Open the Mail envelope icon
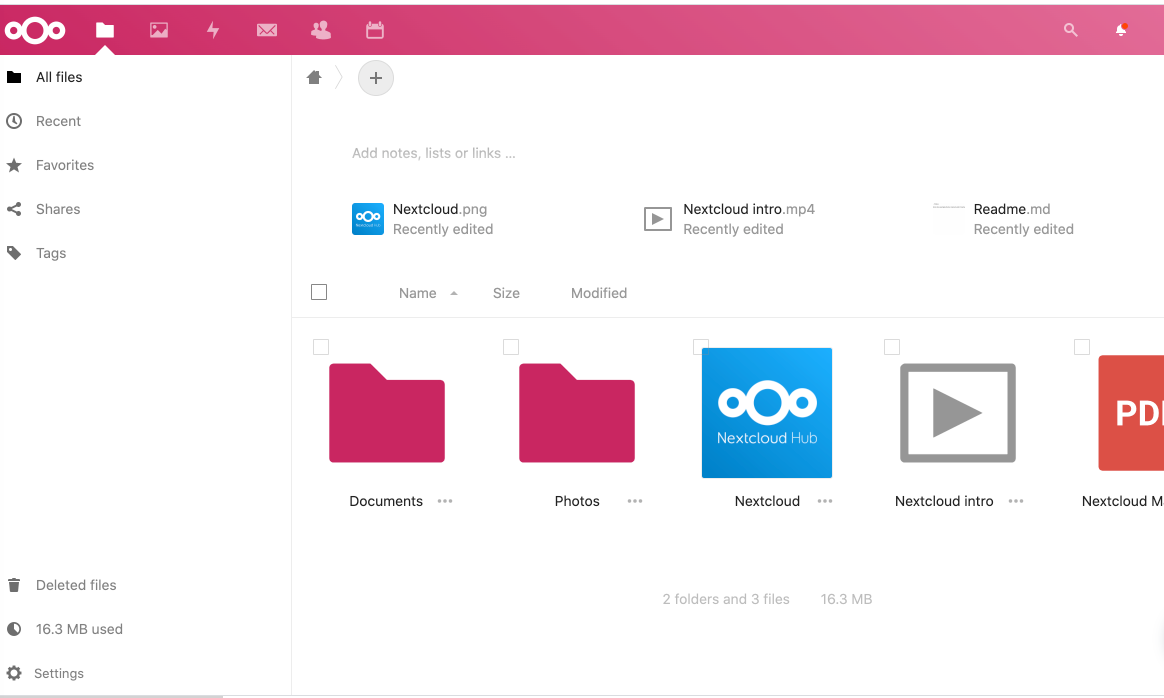The height and width of the screenshot is (698, 1164). [267, 30]
